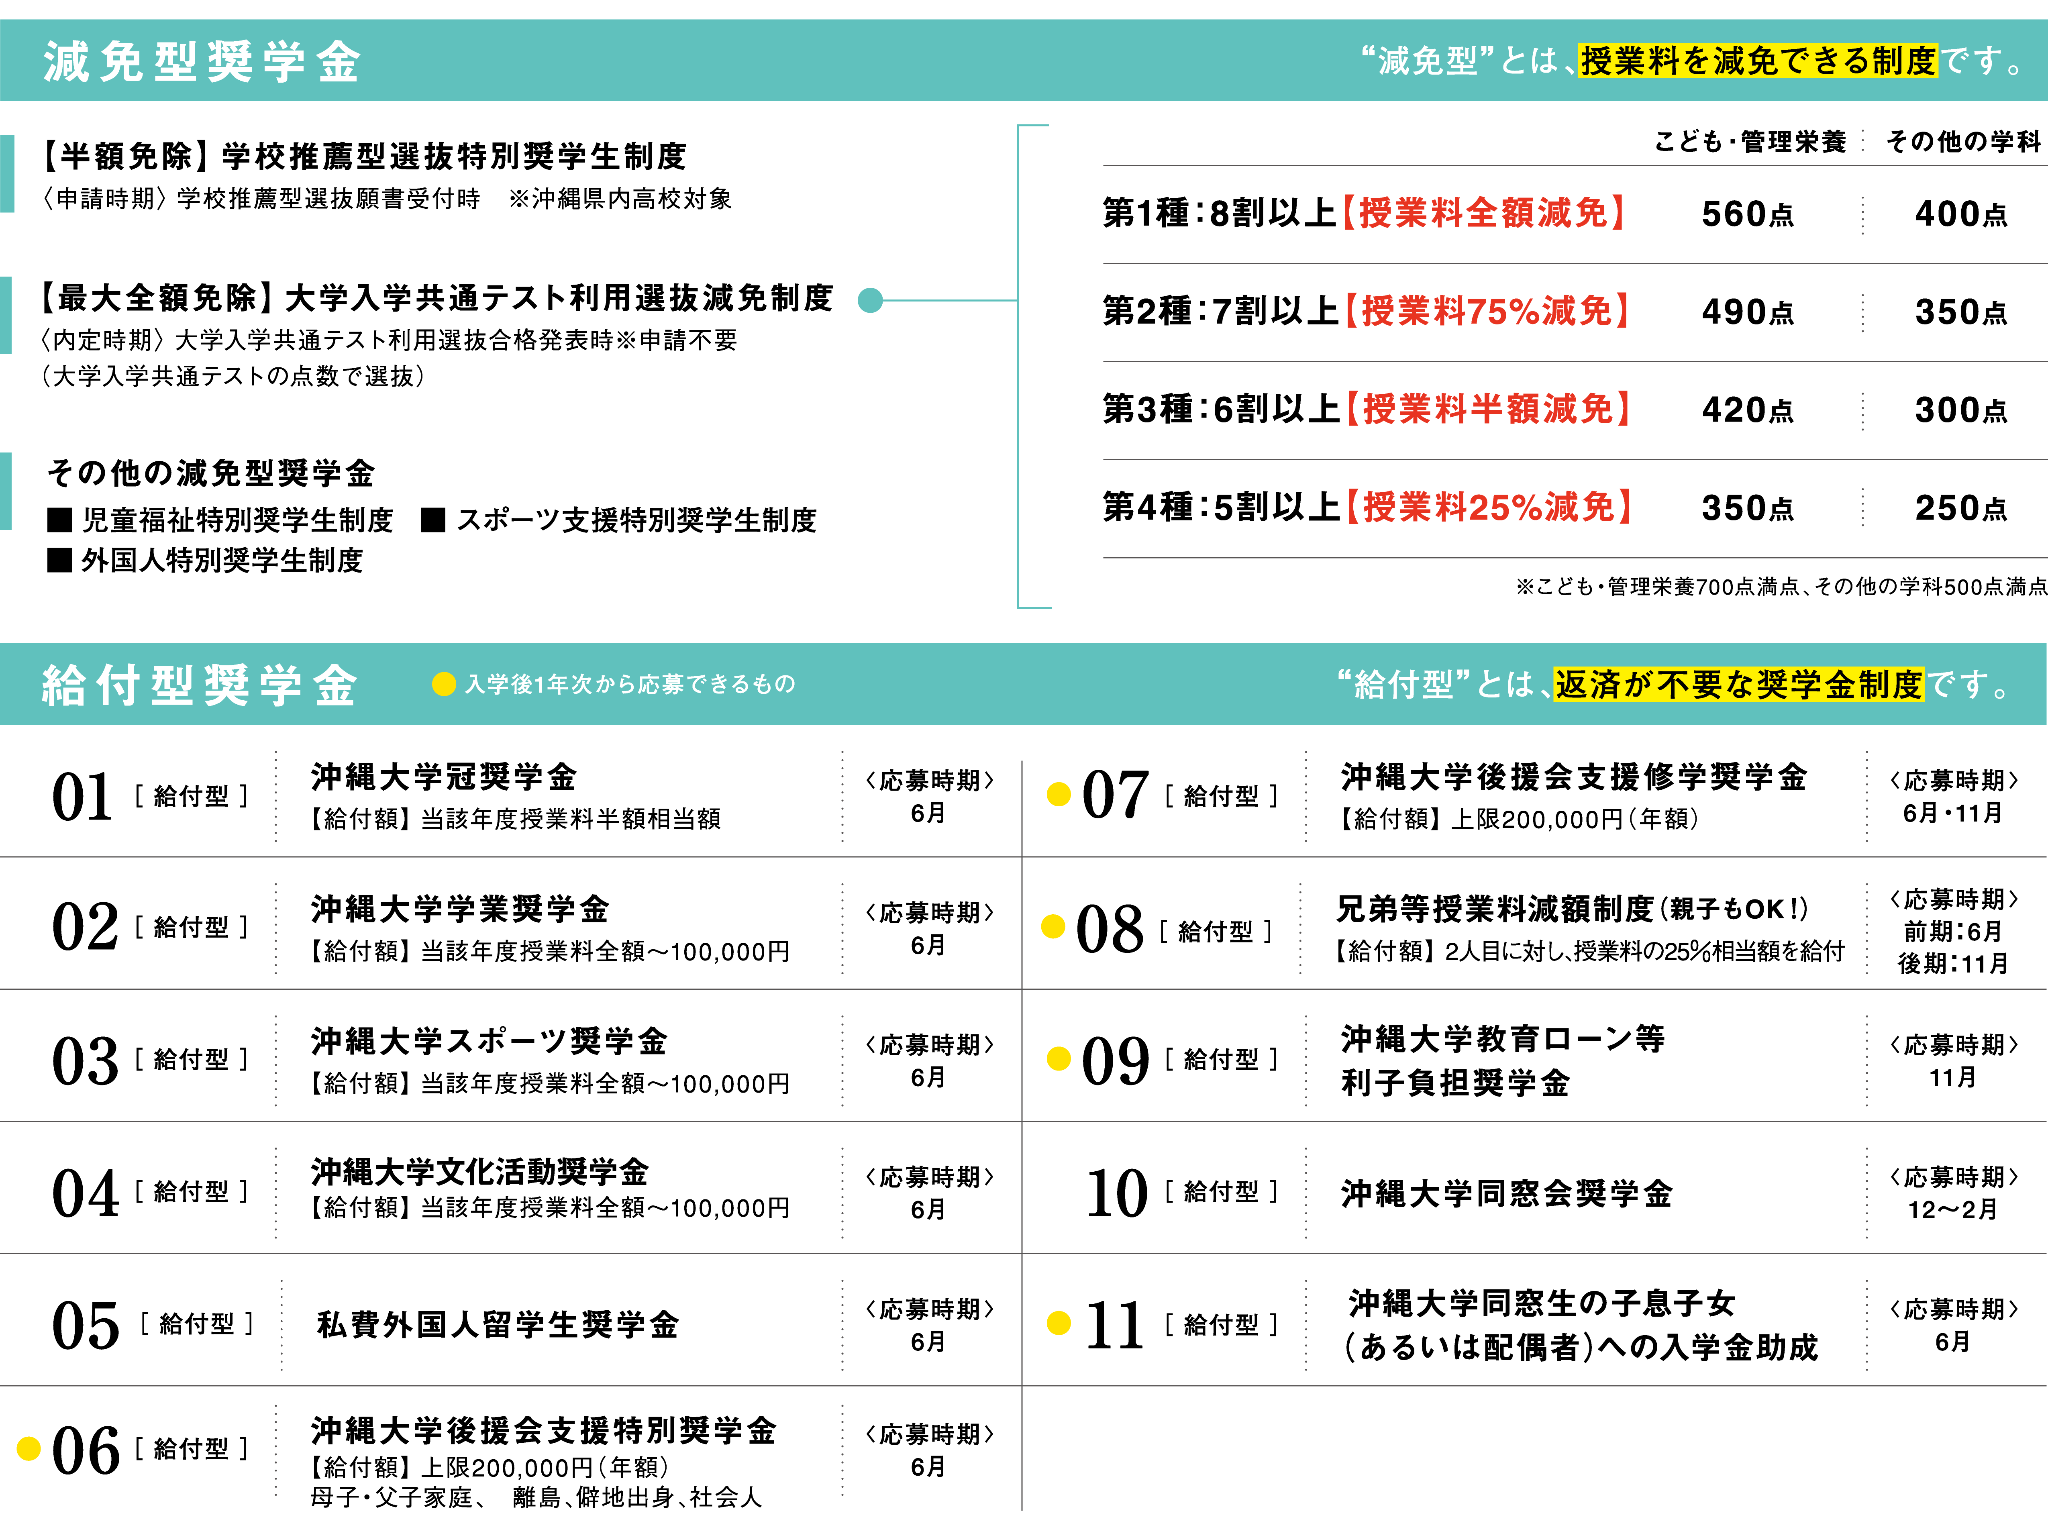Click the teal connector dot beside 大学入学共通テスト利用選抜減免制度
2048x1536 pixels.
(x=870, y=300)
